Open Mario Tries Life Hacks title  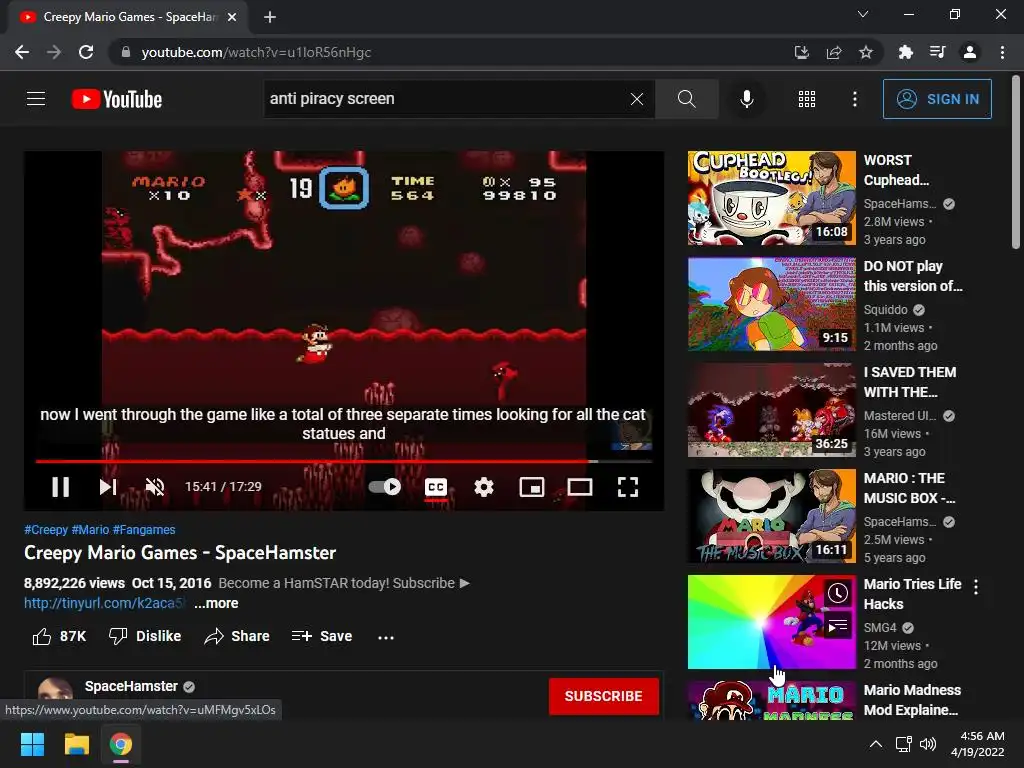[x=912, y=594]
